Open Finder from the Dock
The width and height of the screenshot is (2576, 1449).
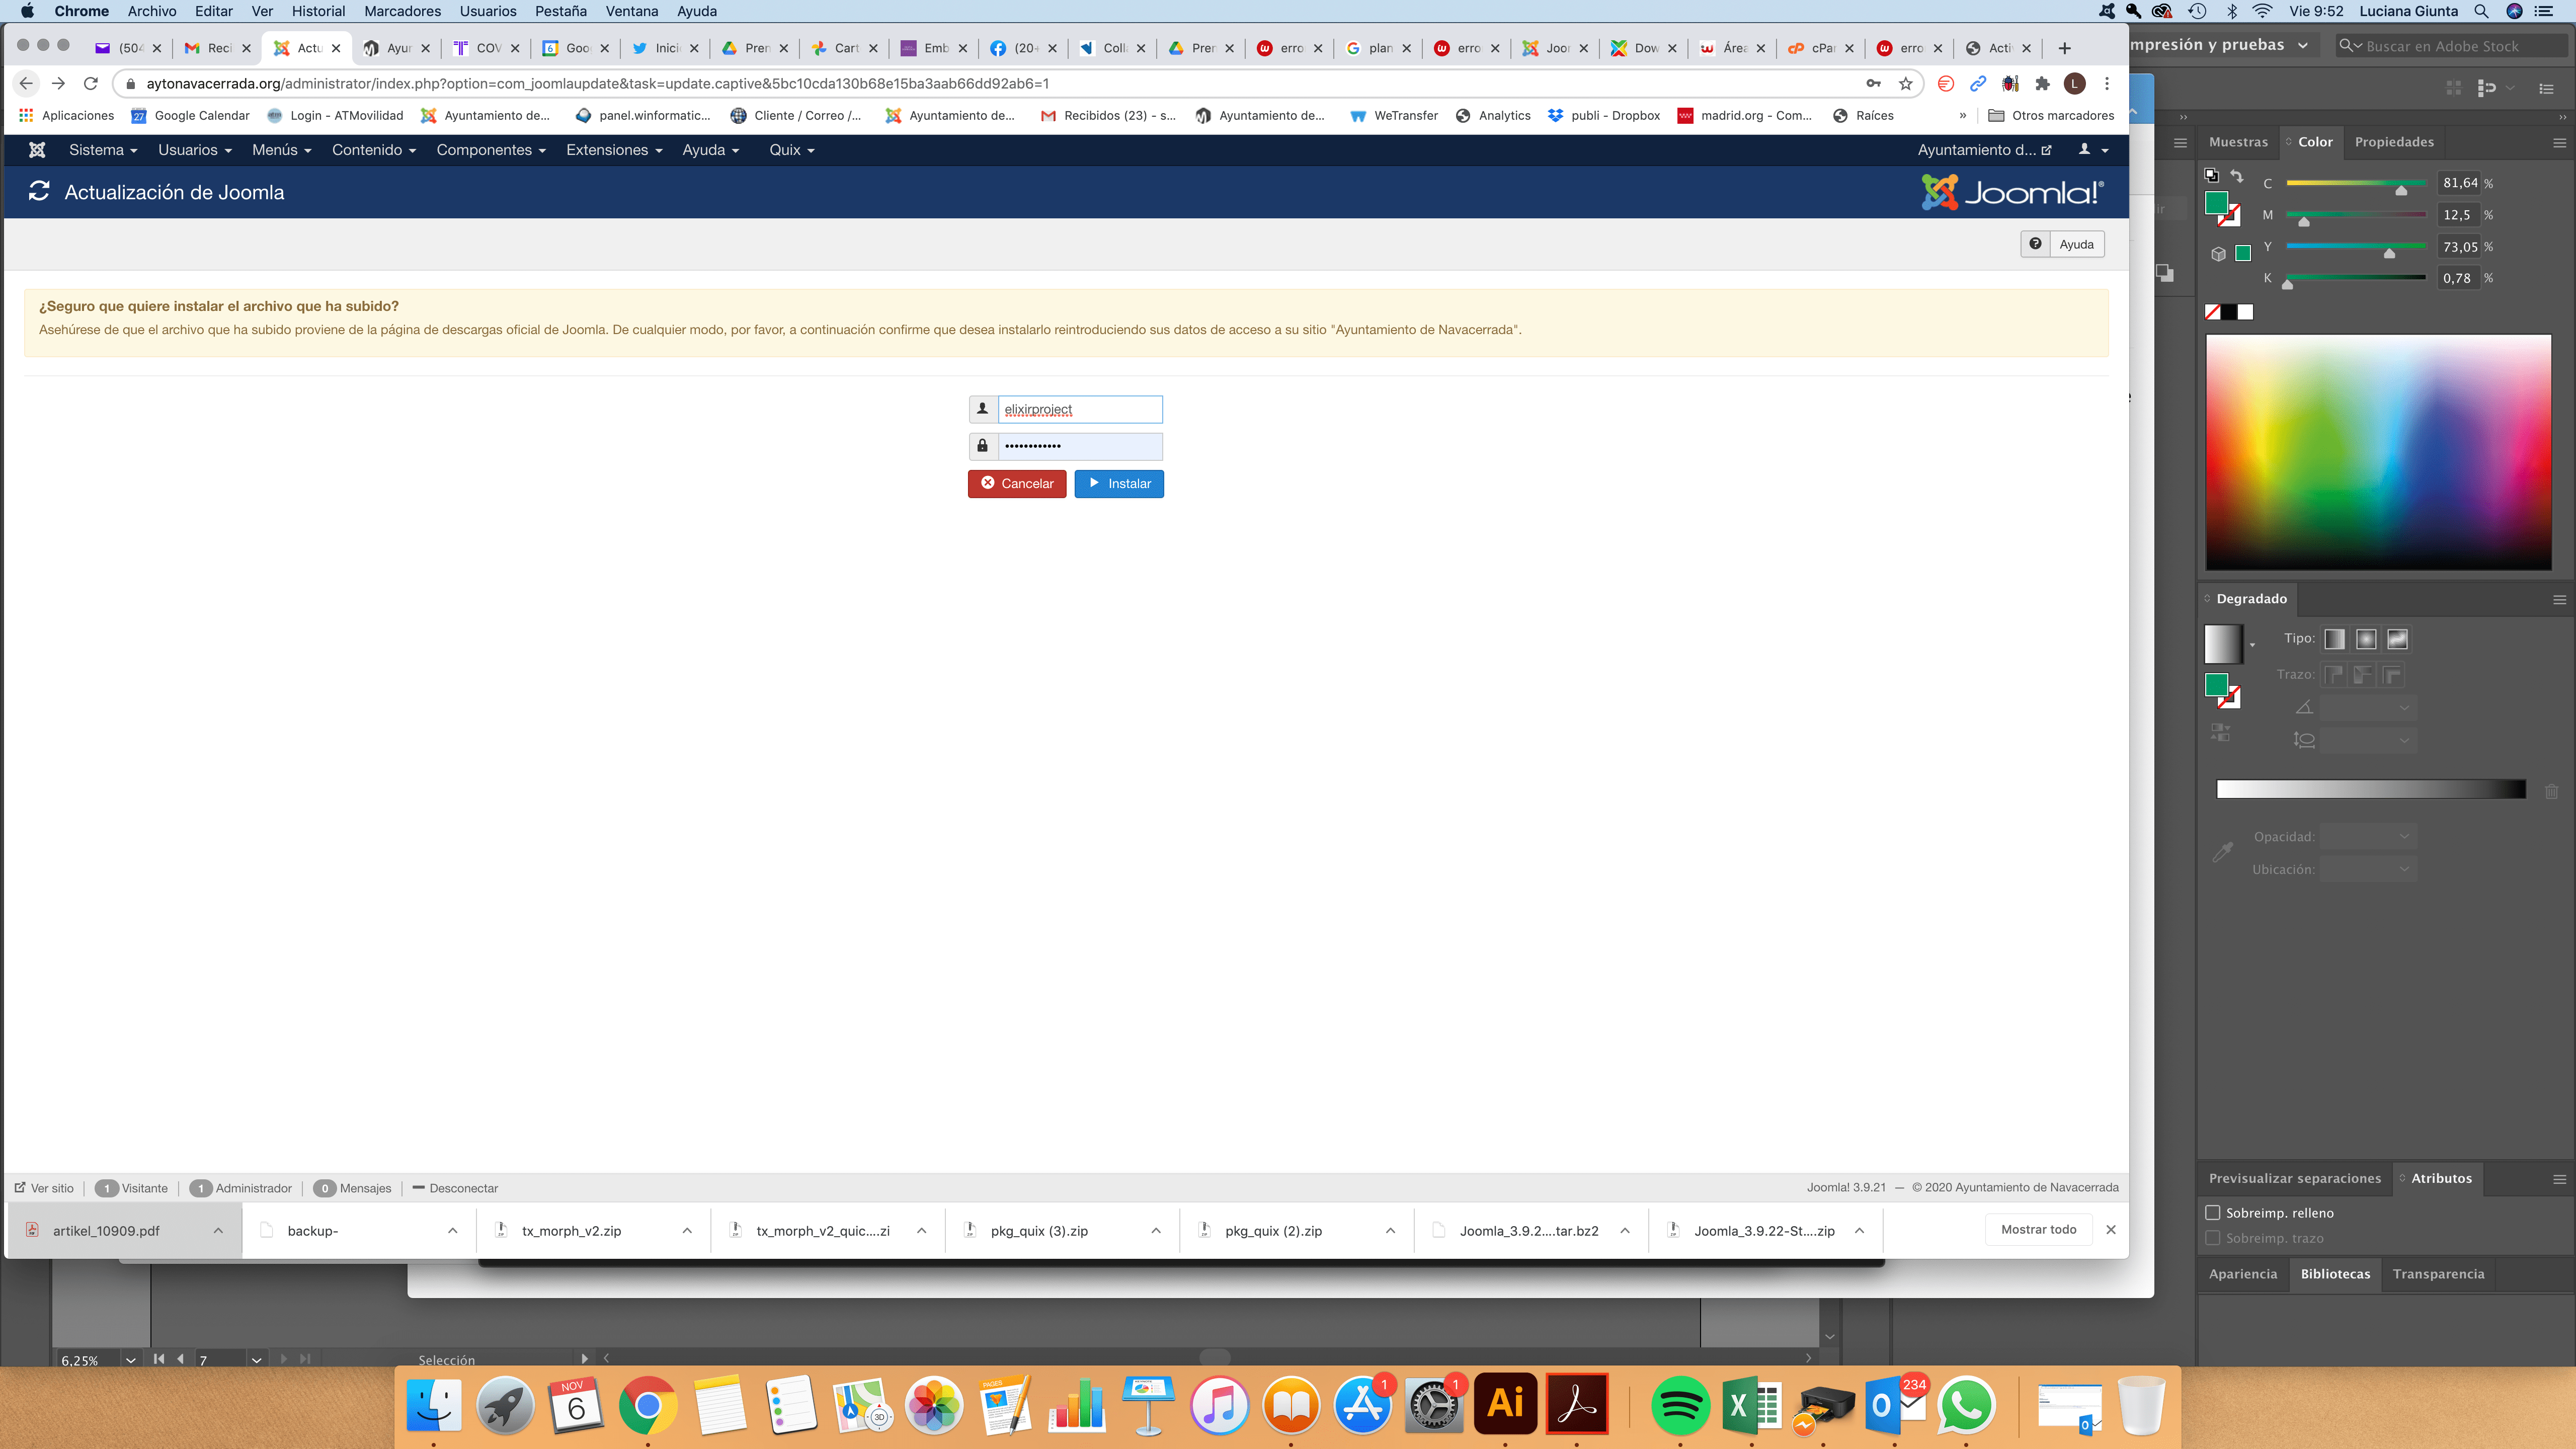point(434,1405)
